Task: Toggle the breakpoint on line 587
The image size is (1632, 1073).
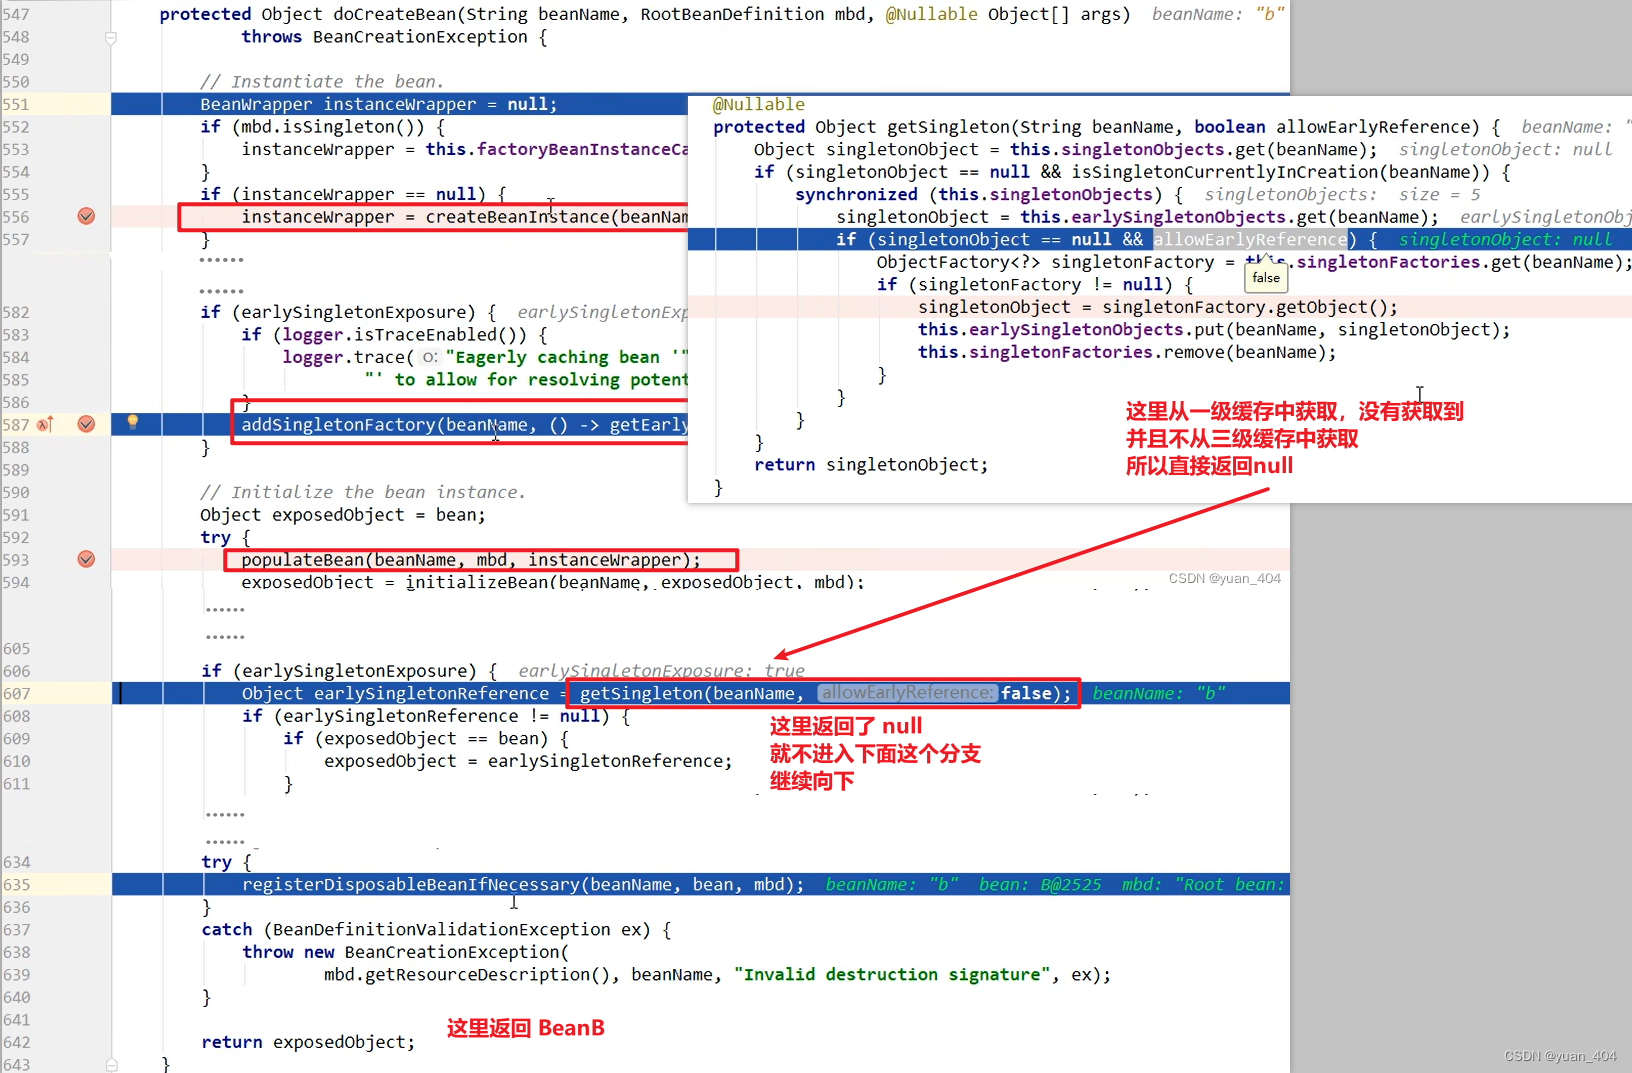Action: coord(87,424)
